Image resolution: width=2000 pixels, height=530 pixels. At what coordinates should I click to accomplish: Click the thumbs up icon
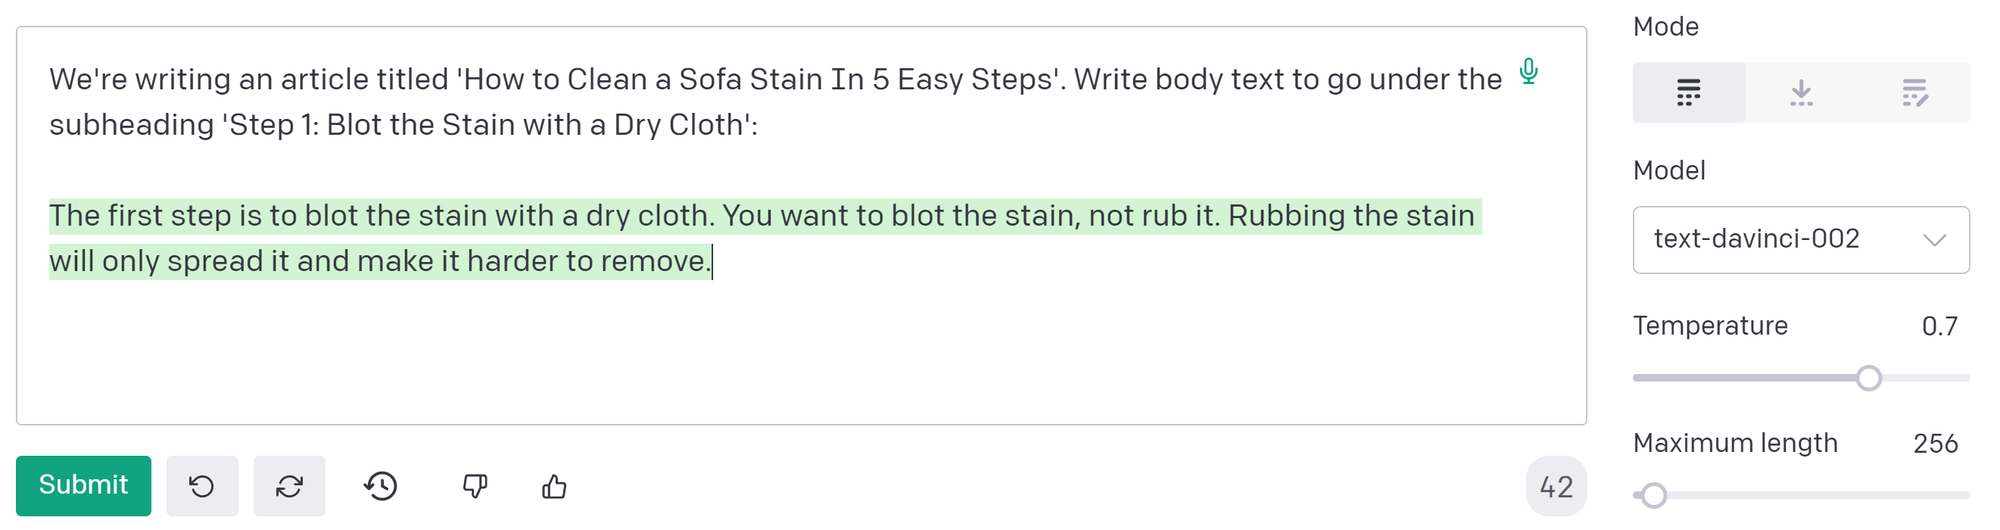(554, 486)
